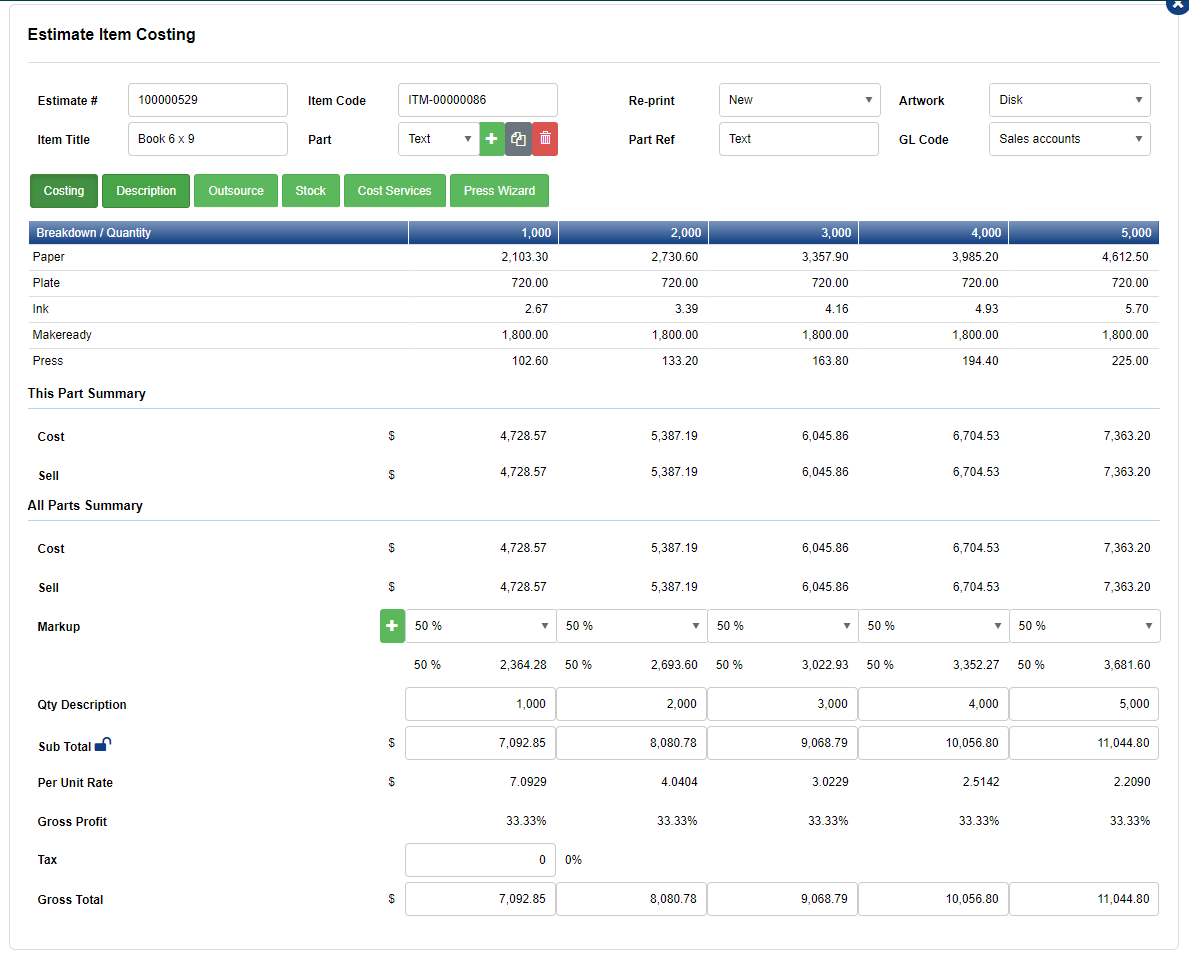
Task: Edit the Item Title field showing Book 6 x 9
Action: [207, 139]
